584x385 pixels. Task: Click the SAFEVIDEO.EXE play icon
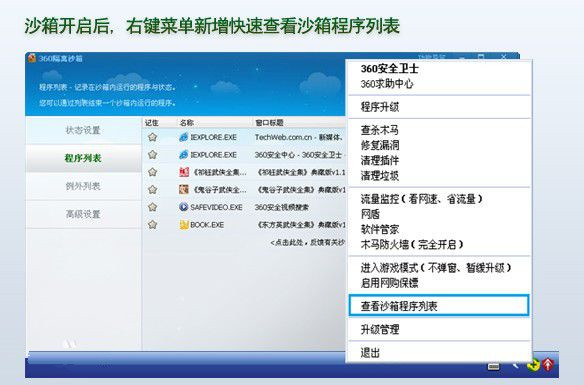[x=183, y=207]
